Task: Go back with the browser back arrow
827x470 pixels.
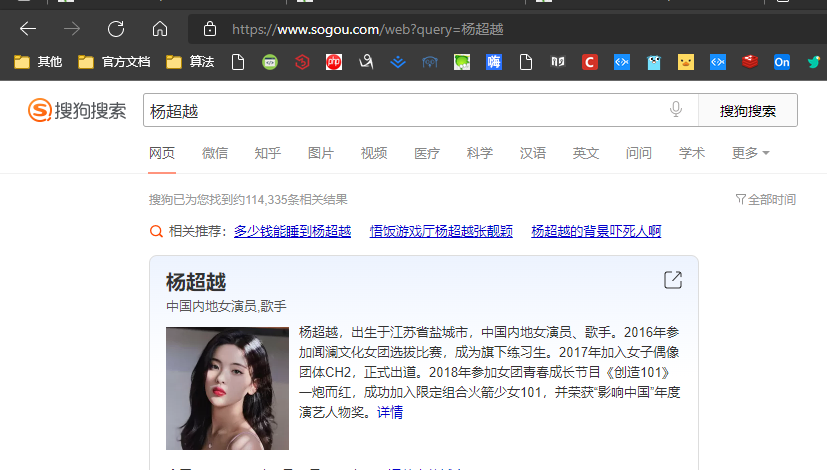Action: (28, 28)
